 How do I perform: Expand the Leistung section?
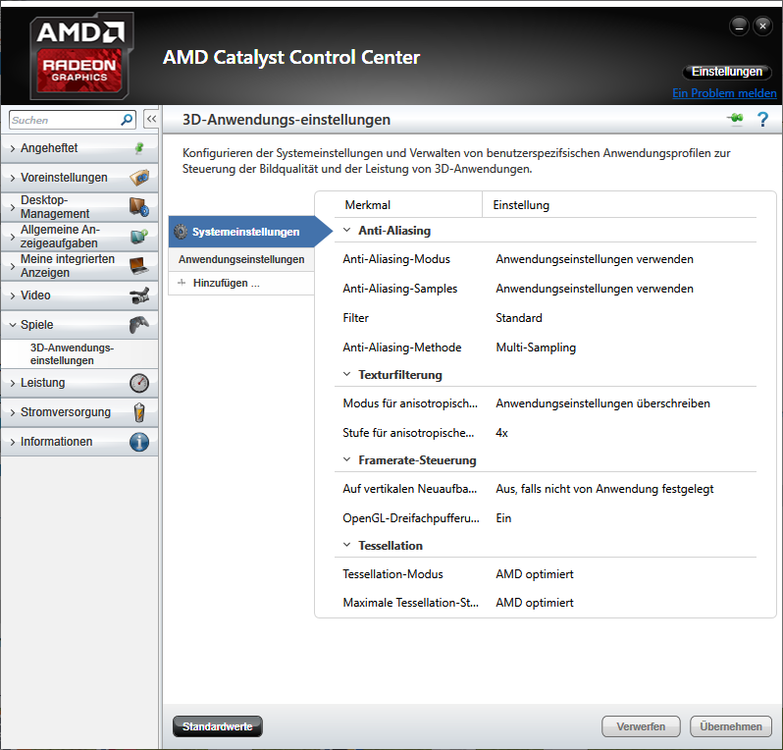(x=13, y=383)
